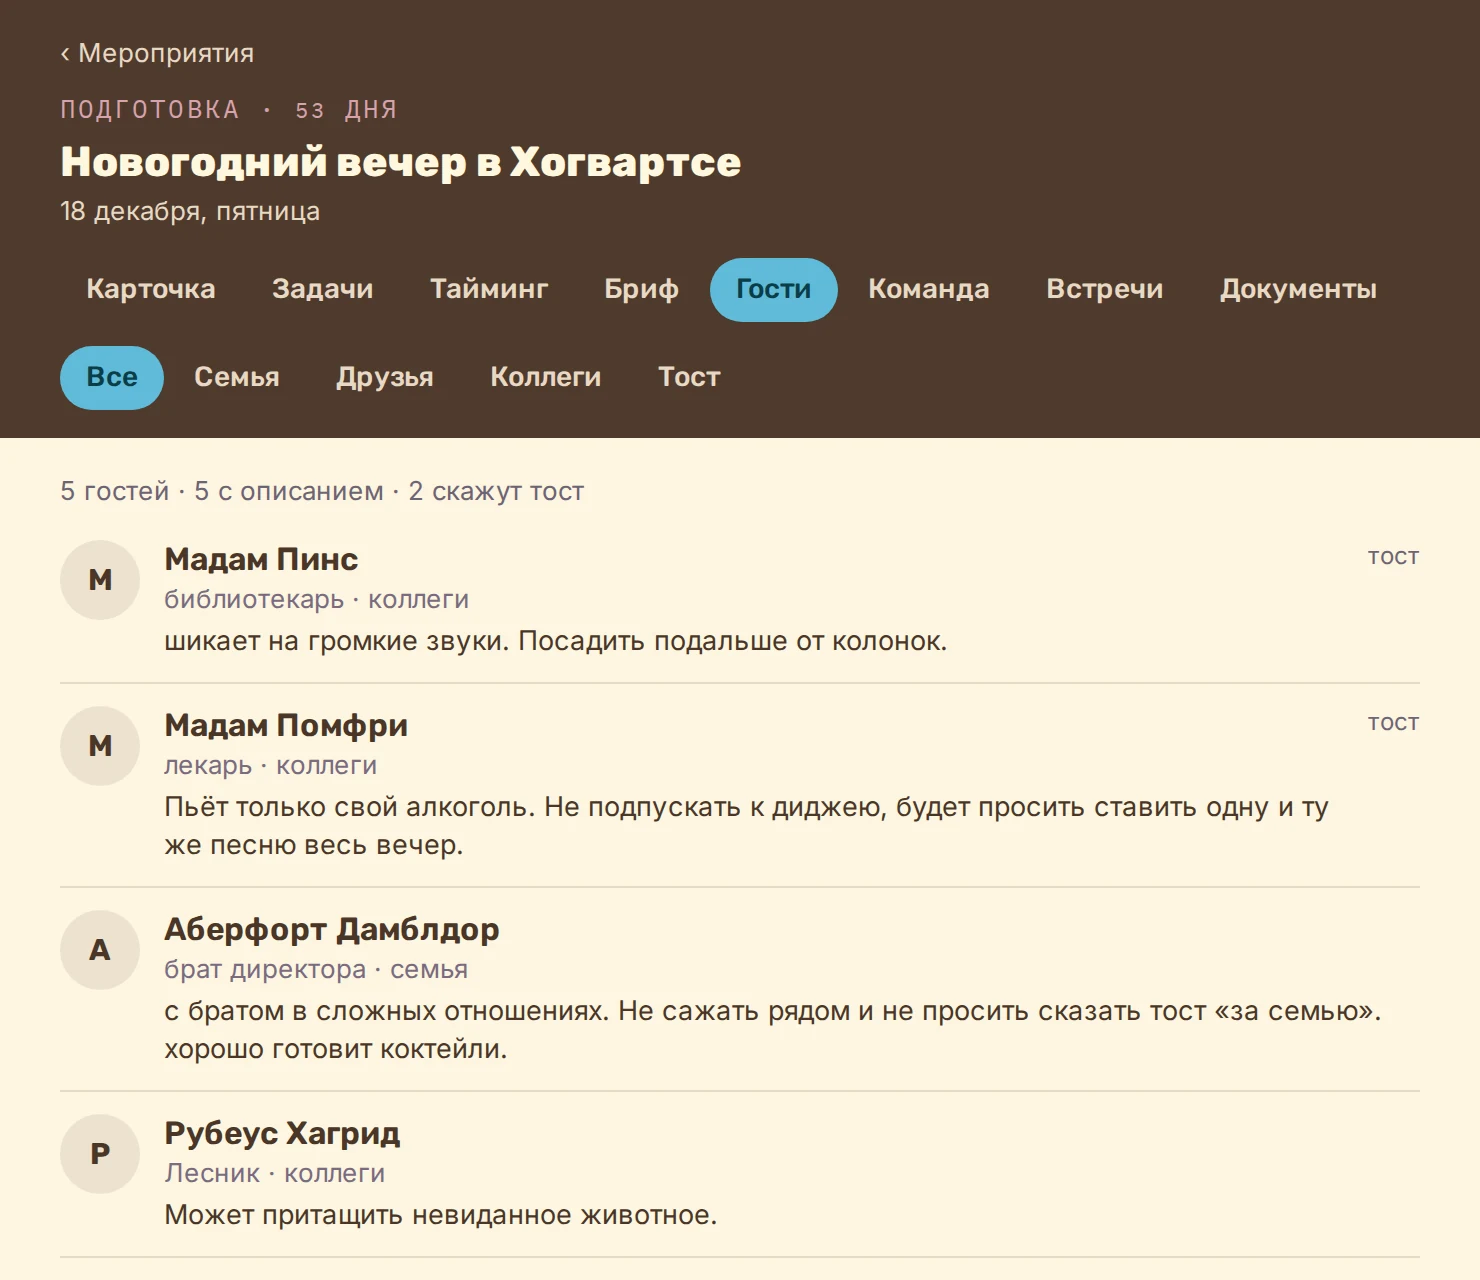Click the тост badge for Мадам Пинс
Image resolution: width=1480 pixels, height=1280 pixels.
coord(1394,557)
